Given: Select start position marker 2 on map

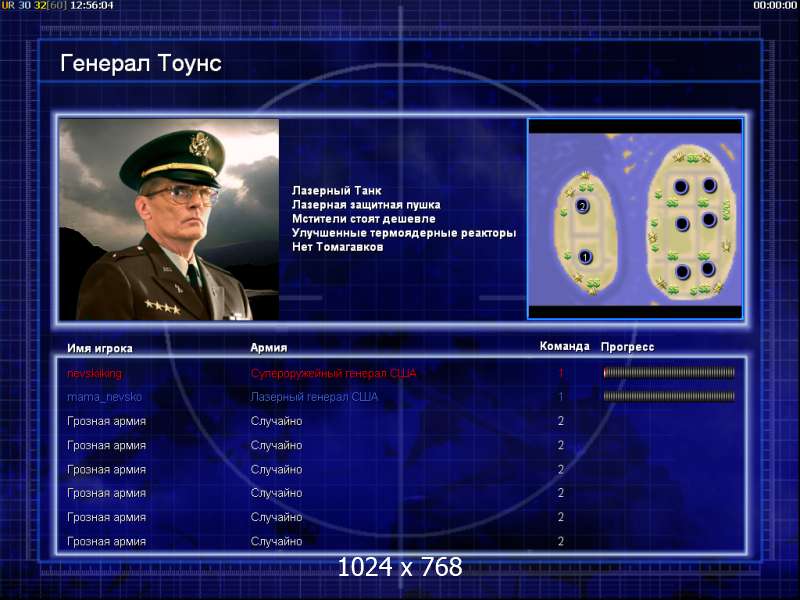Looking at the screenshot, I should tap(582, 206).
